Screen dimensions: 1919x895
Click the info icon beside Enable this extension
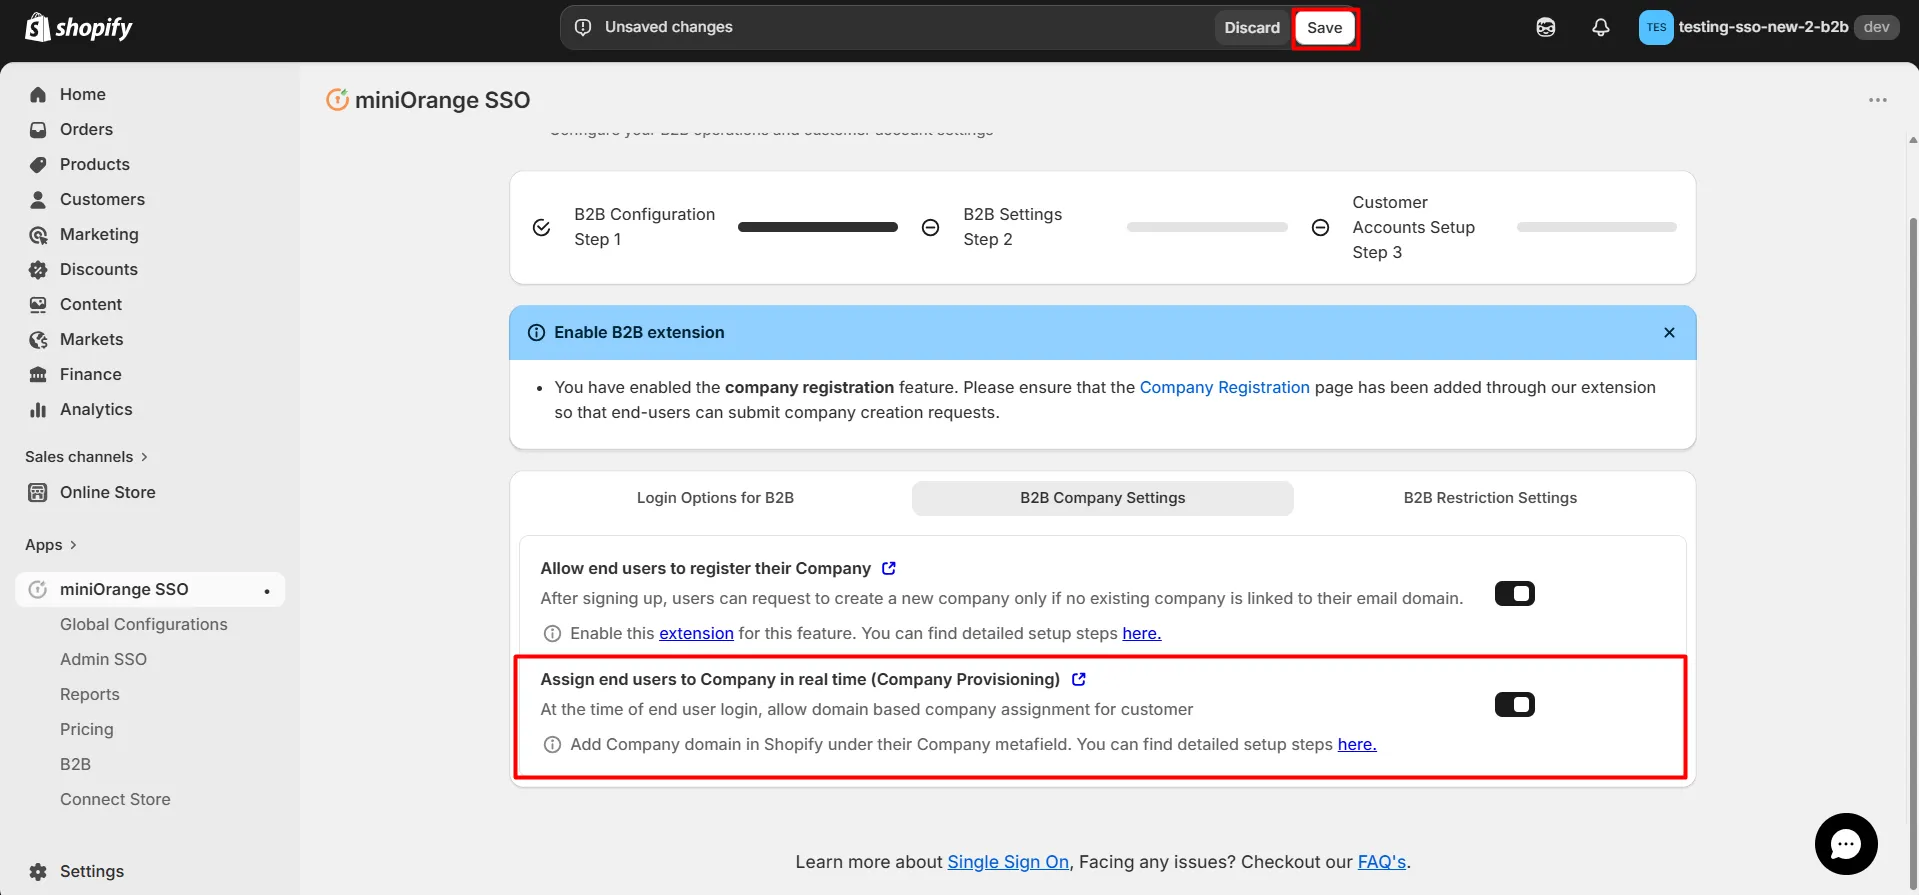click(552, 633)
